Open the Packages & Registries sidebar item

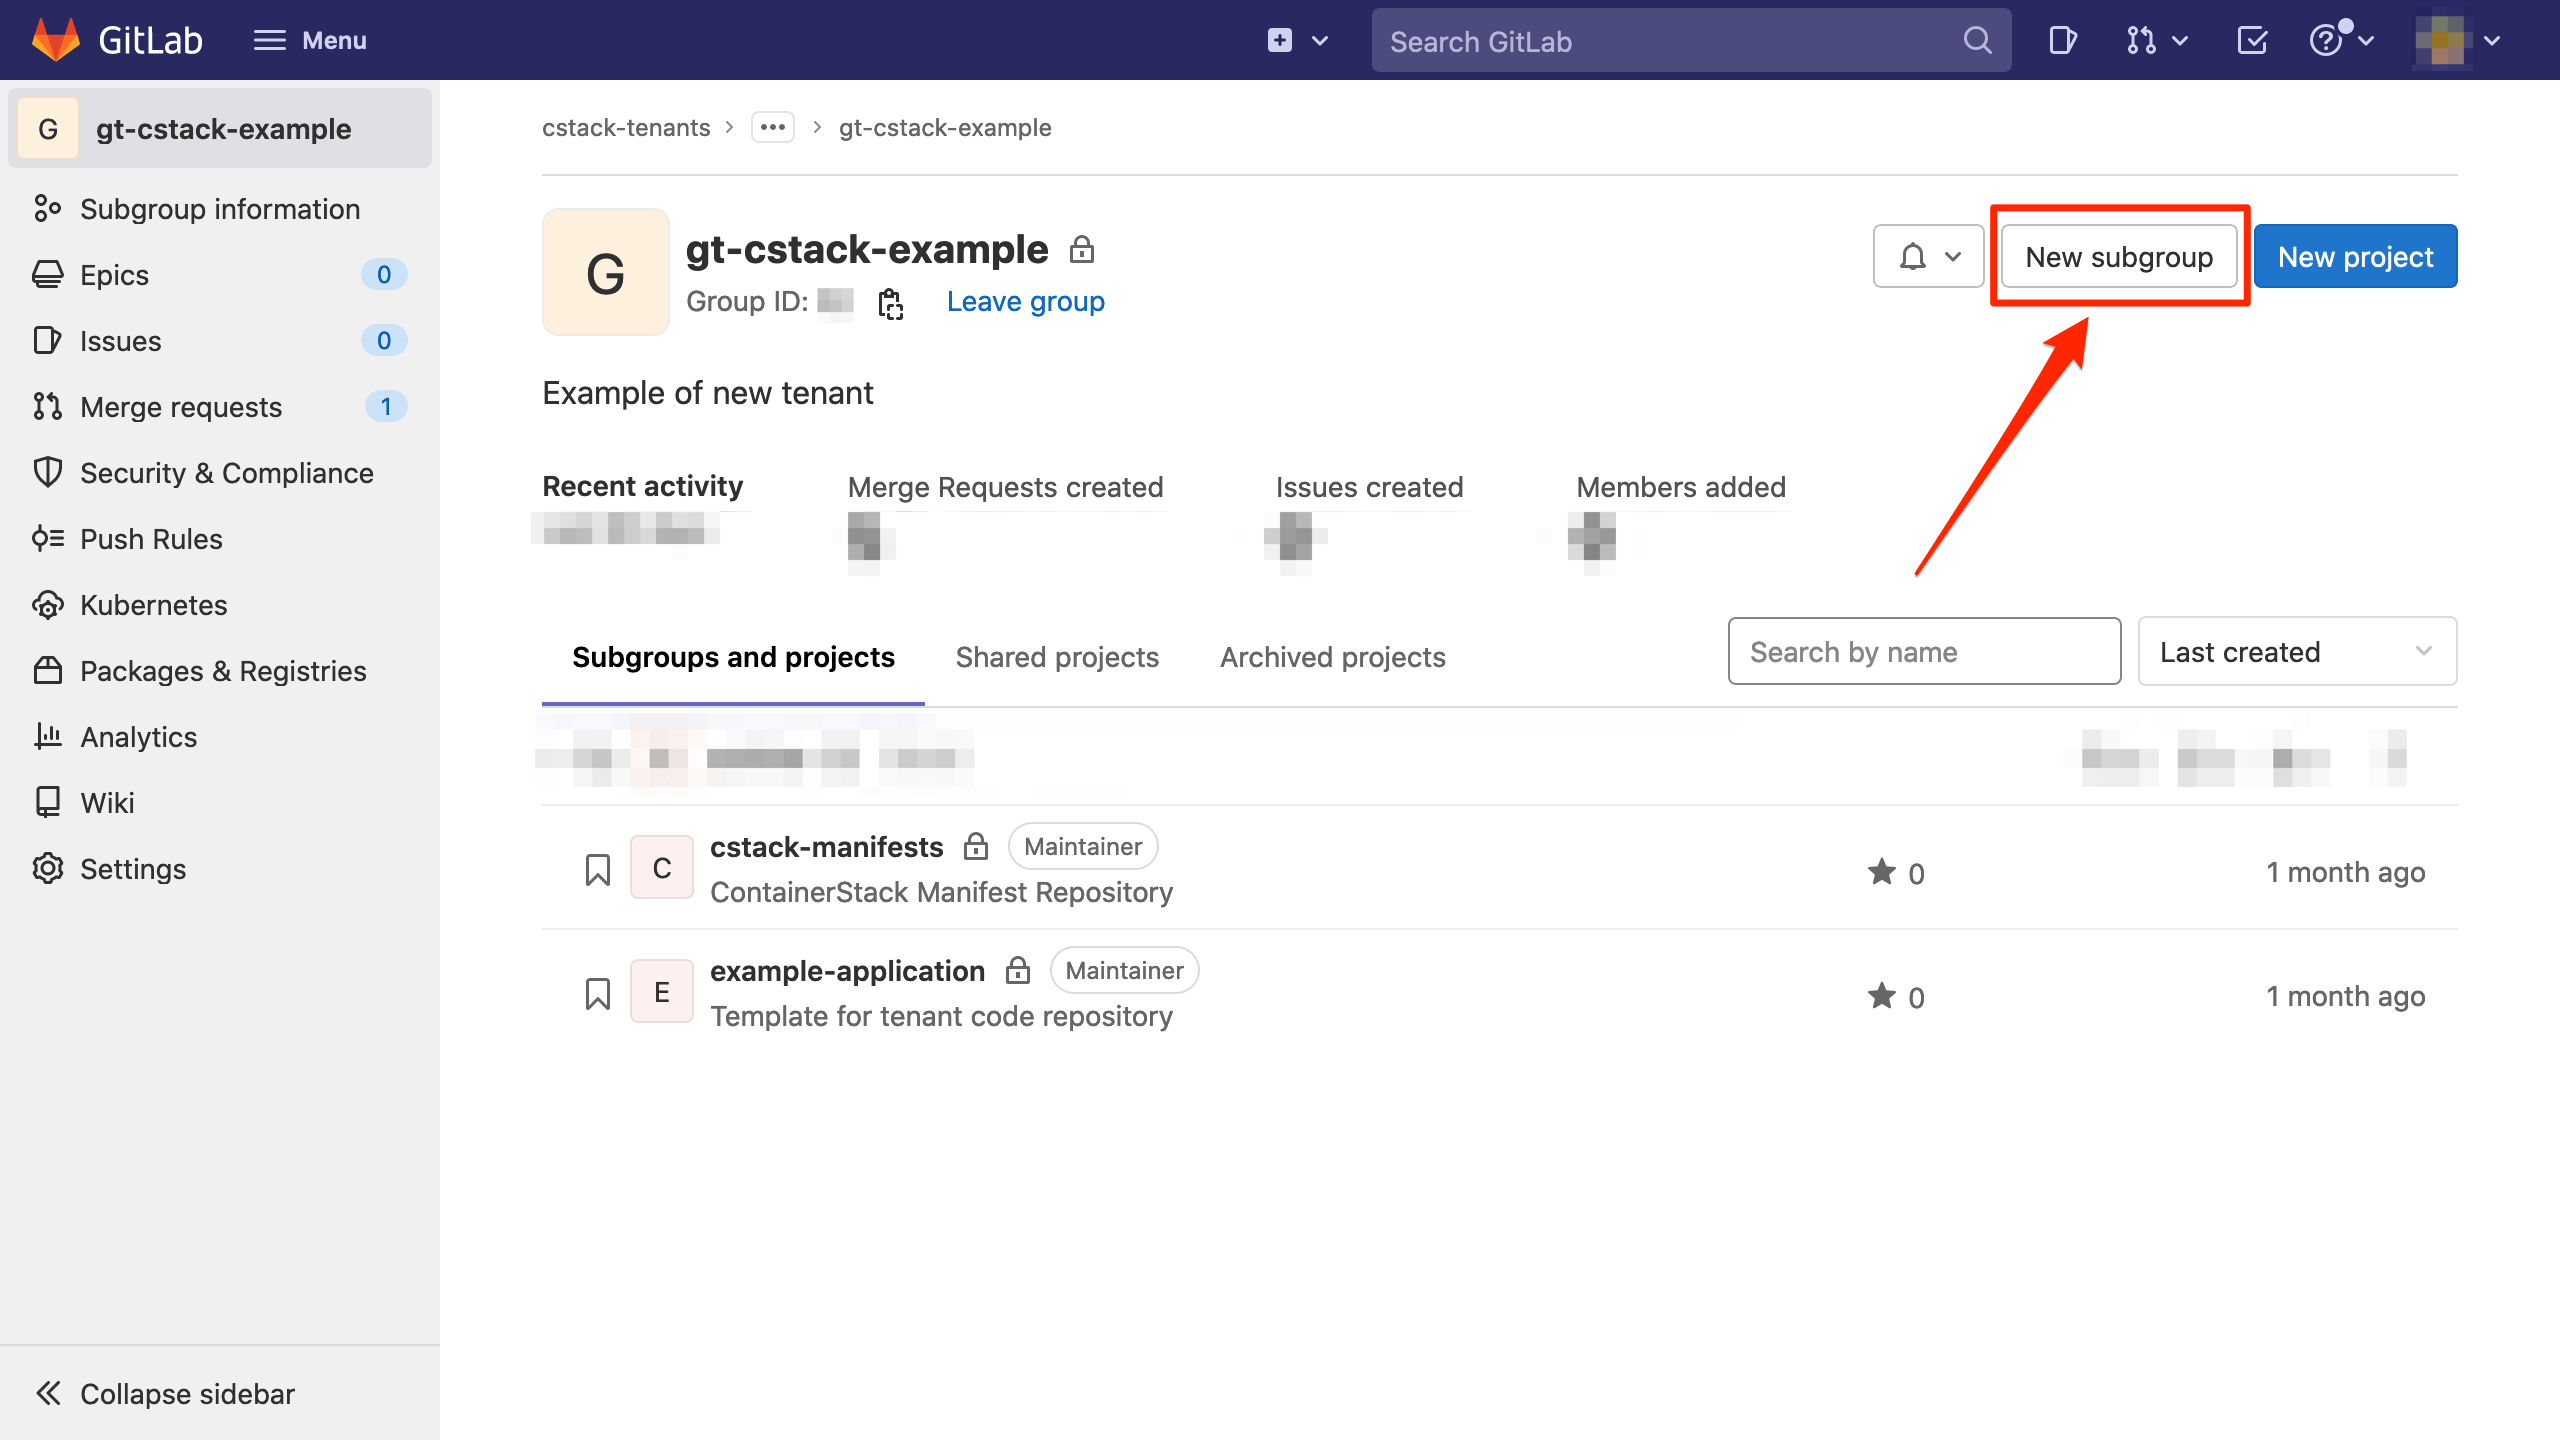pyautogui.click(x=222, y=671)
